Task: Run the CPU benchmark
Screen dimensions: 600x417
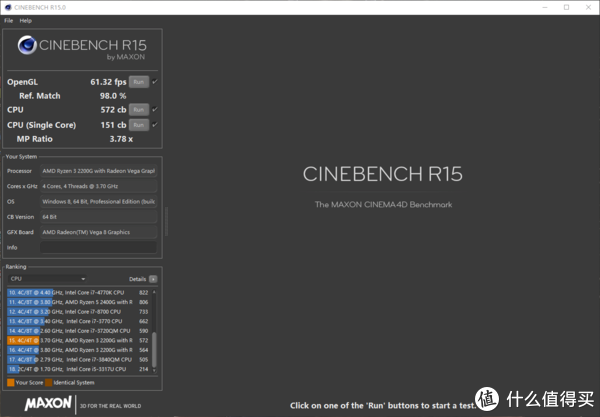Action: click(139, 110)
